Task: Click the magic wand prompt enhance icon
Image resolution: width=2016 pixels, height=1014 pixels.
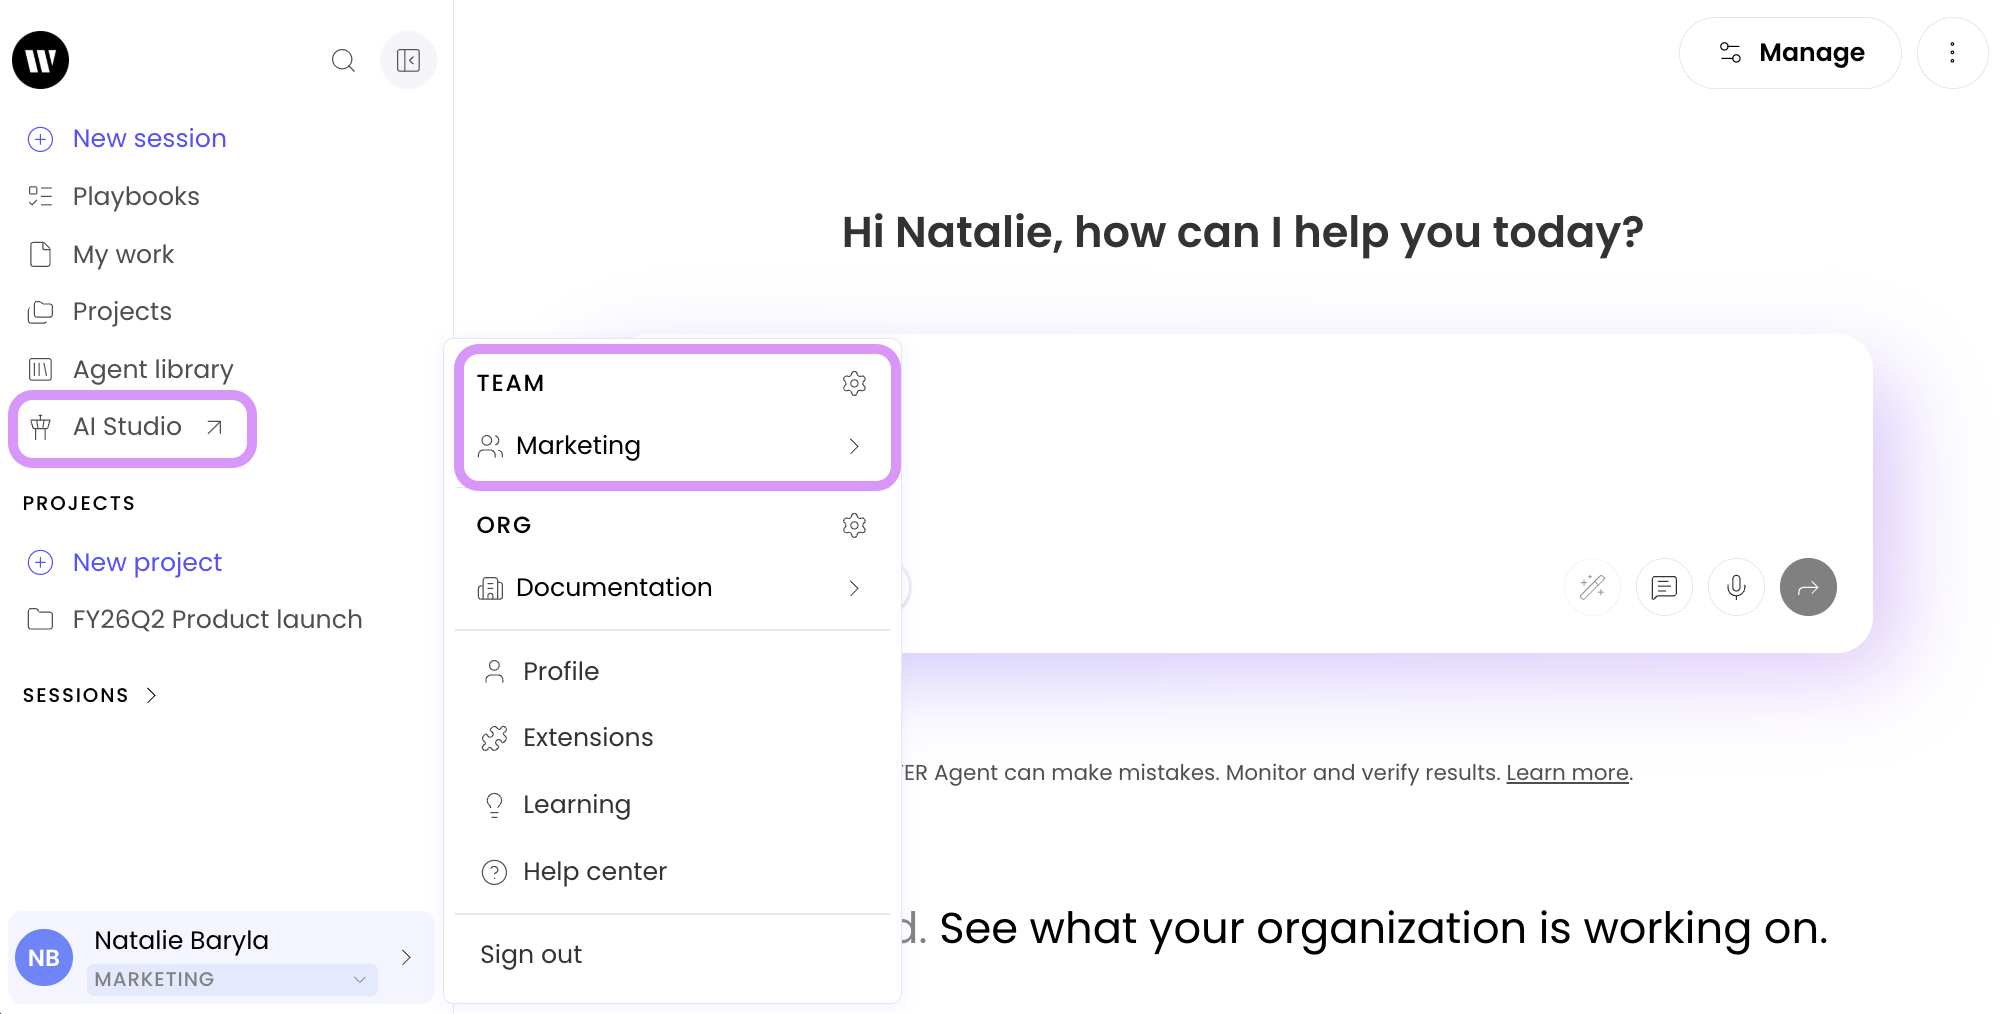Action: (x=1592, y=587)
